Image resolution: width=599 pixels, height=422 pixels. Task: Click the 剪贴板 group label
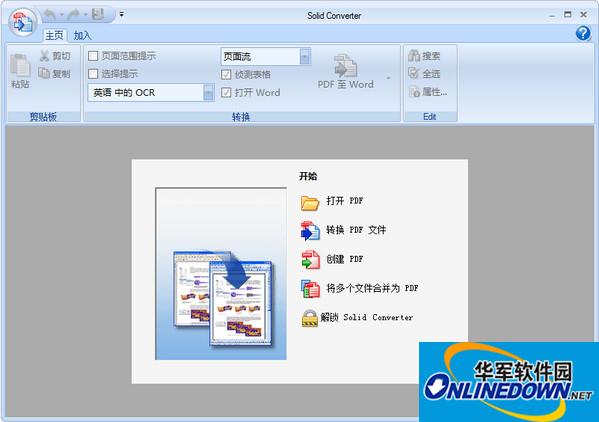tap(43, 116)
